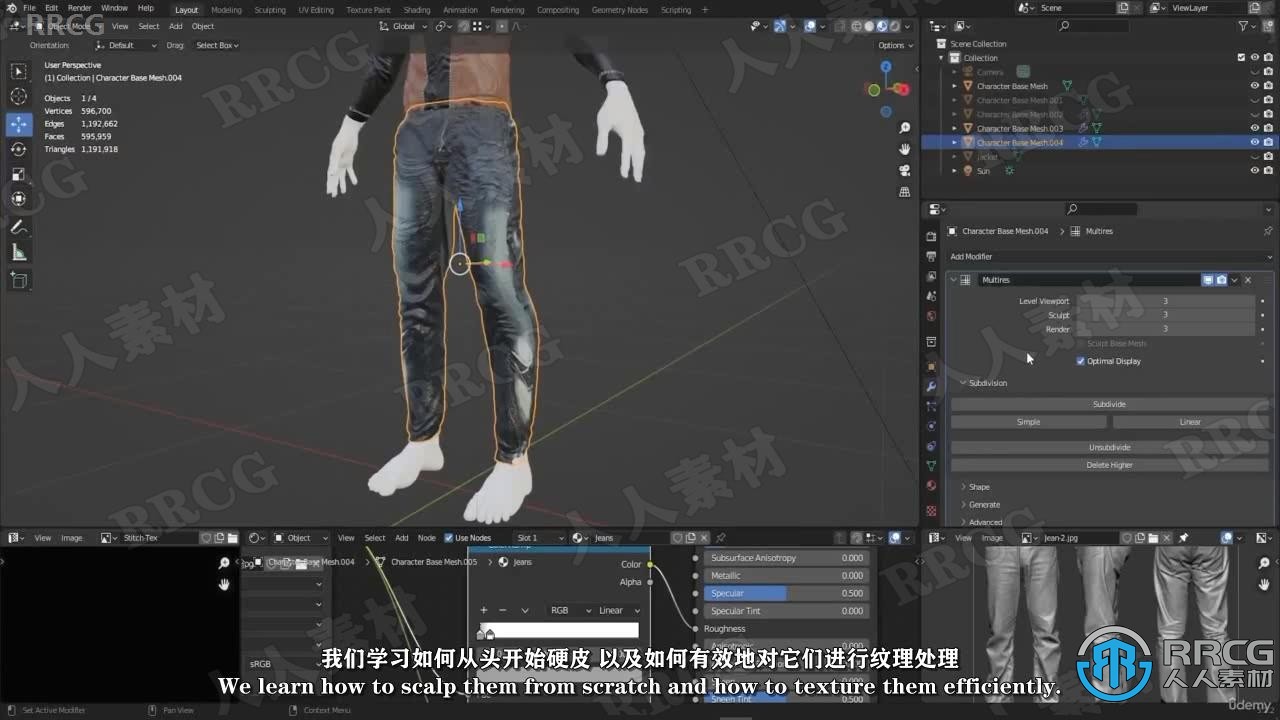Adjust the Specular value slider

tap(787, 593)
